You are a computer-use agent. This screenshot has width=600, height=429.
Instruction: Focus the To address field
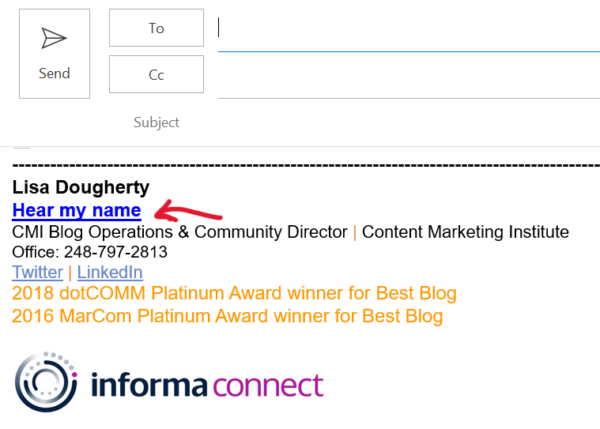pos(409,29)
